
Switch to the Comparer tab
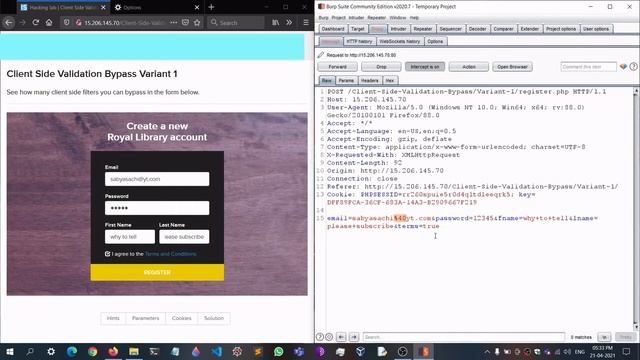click(x=503, y=29)
